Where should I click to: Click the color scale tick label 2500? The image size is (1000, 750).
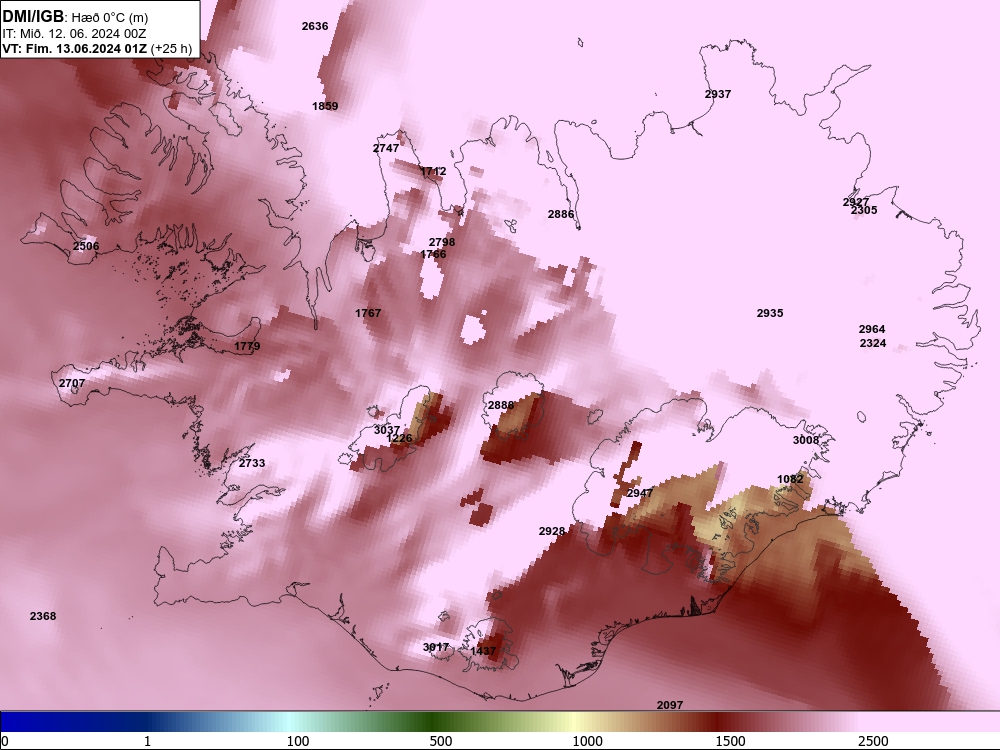point(873,741)
